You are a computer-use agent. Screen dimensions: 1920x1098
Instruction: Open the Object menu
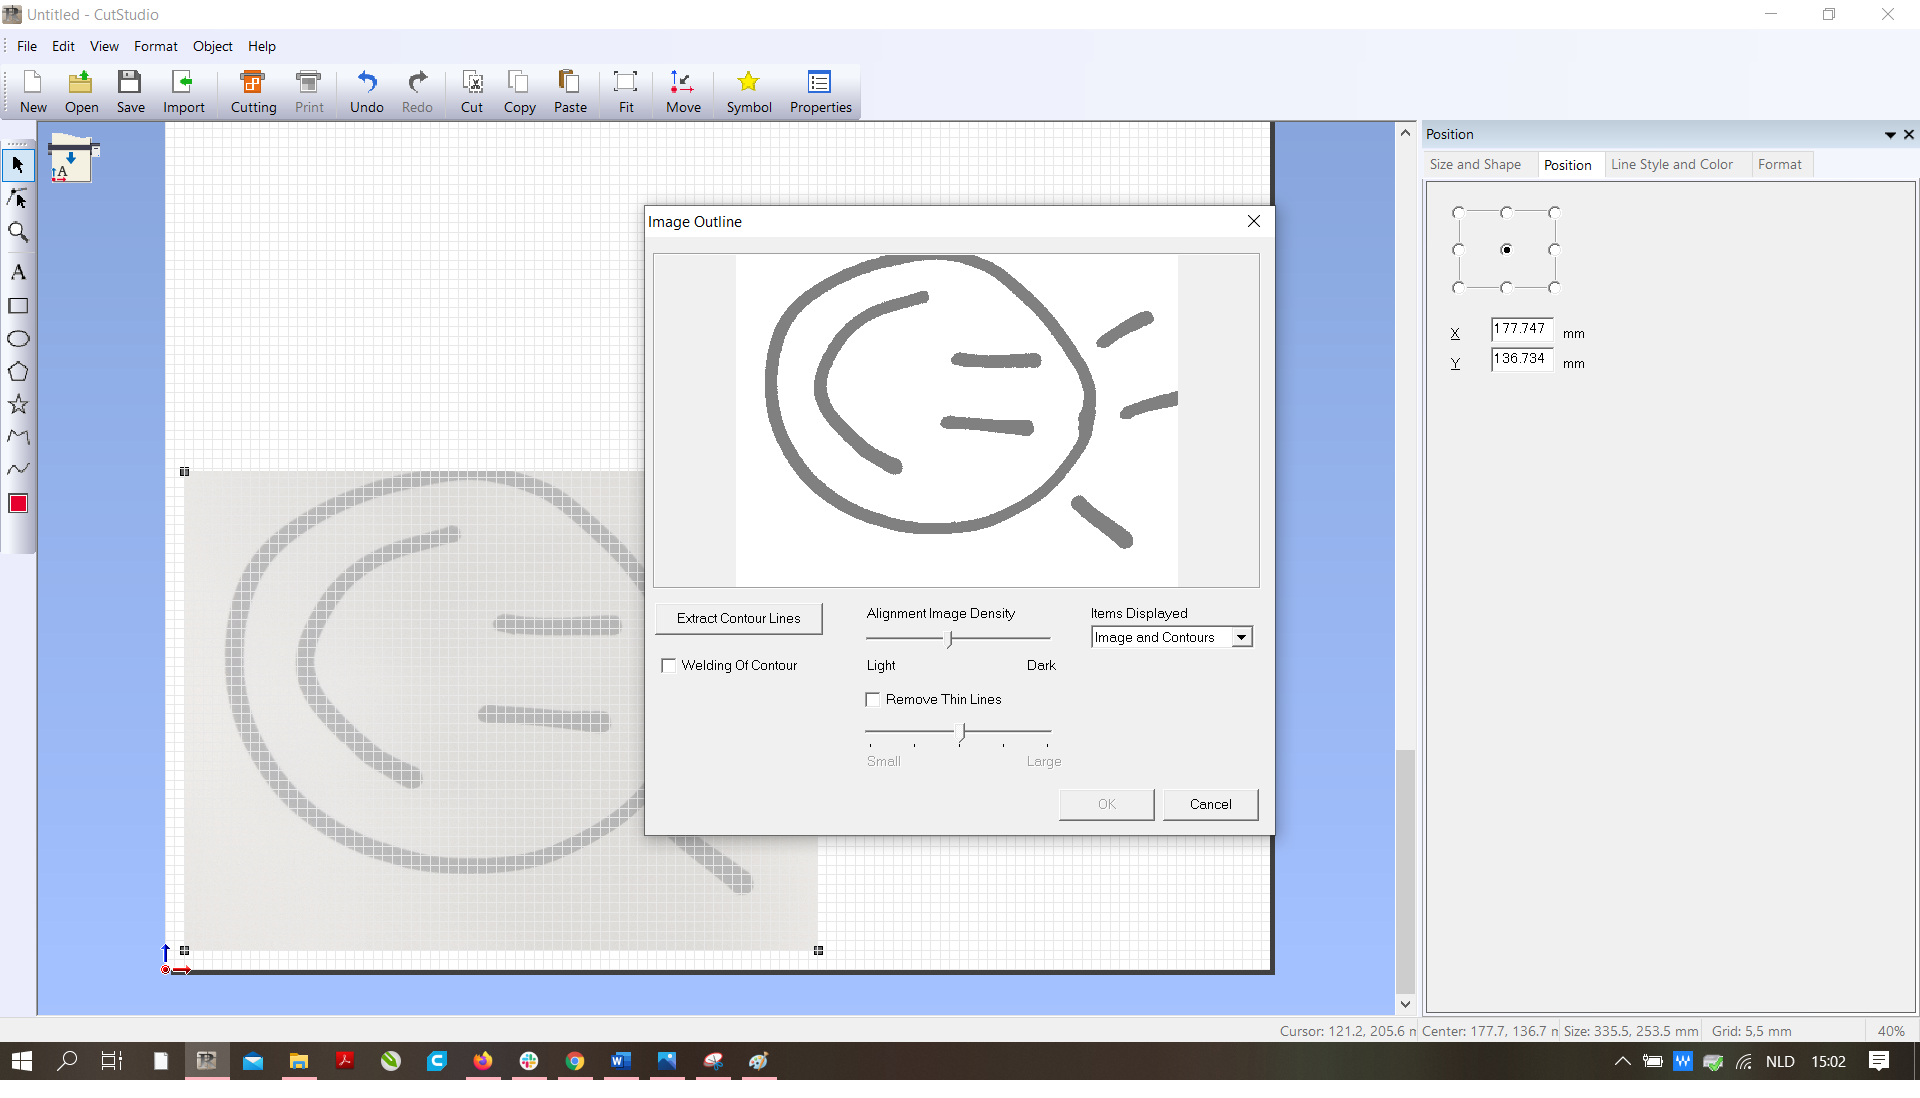(212, 47)
